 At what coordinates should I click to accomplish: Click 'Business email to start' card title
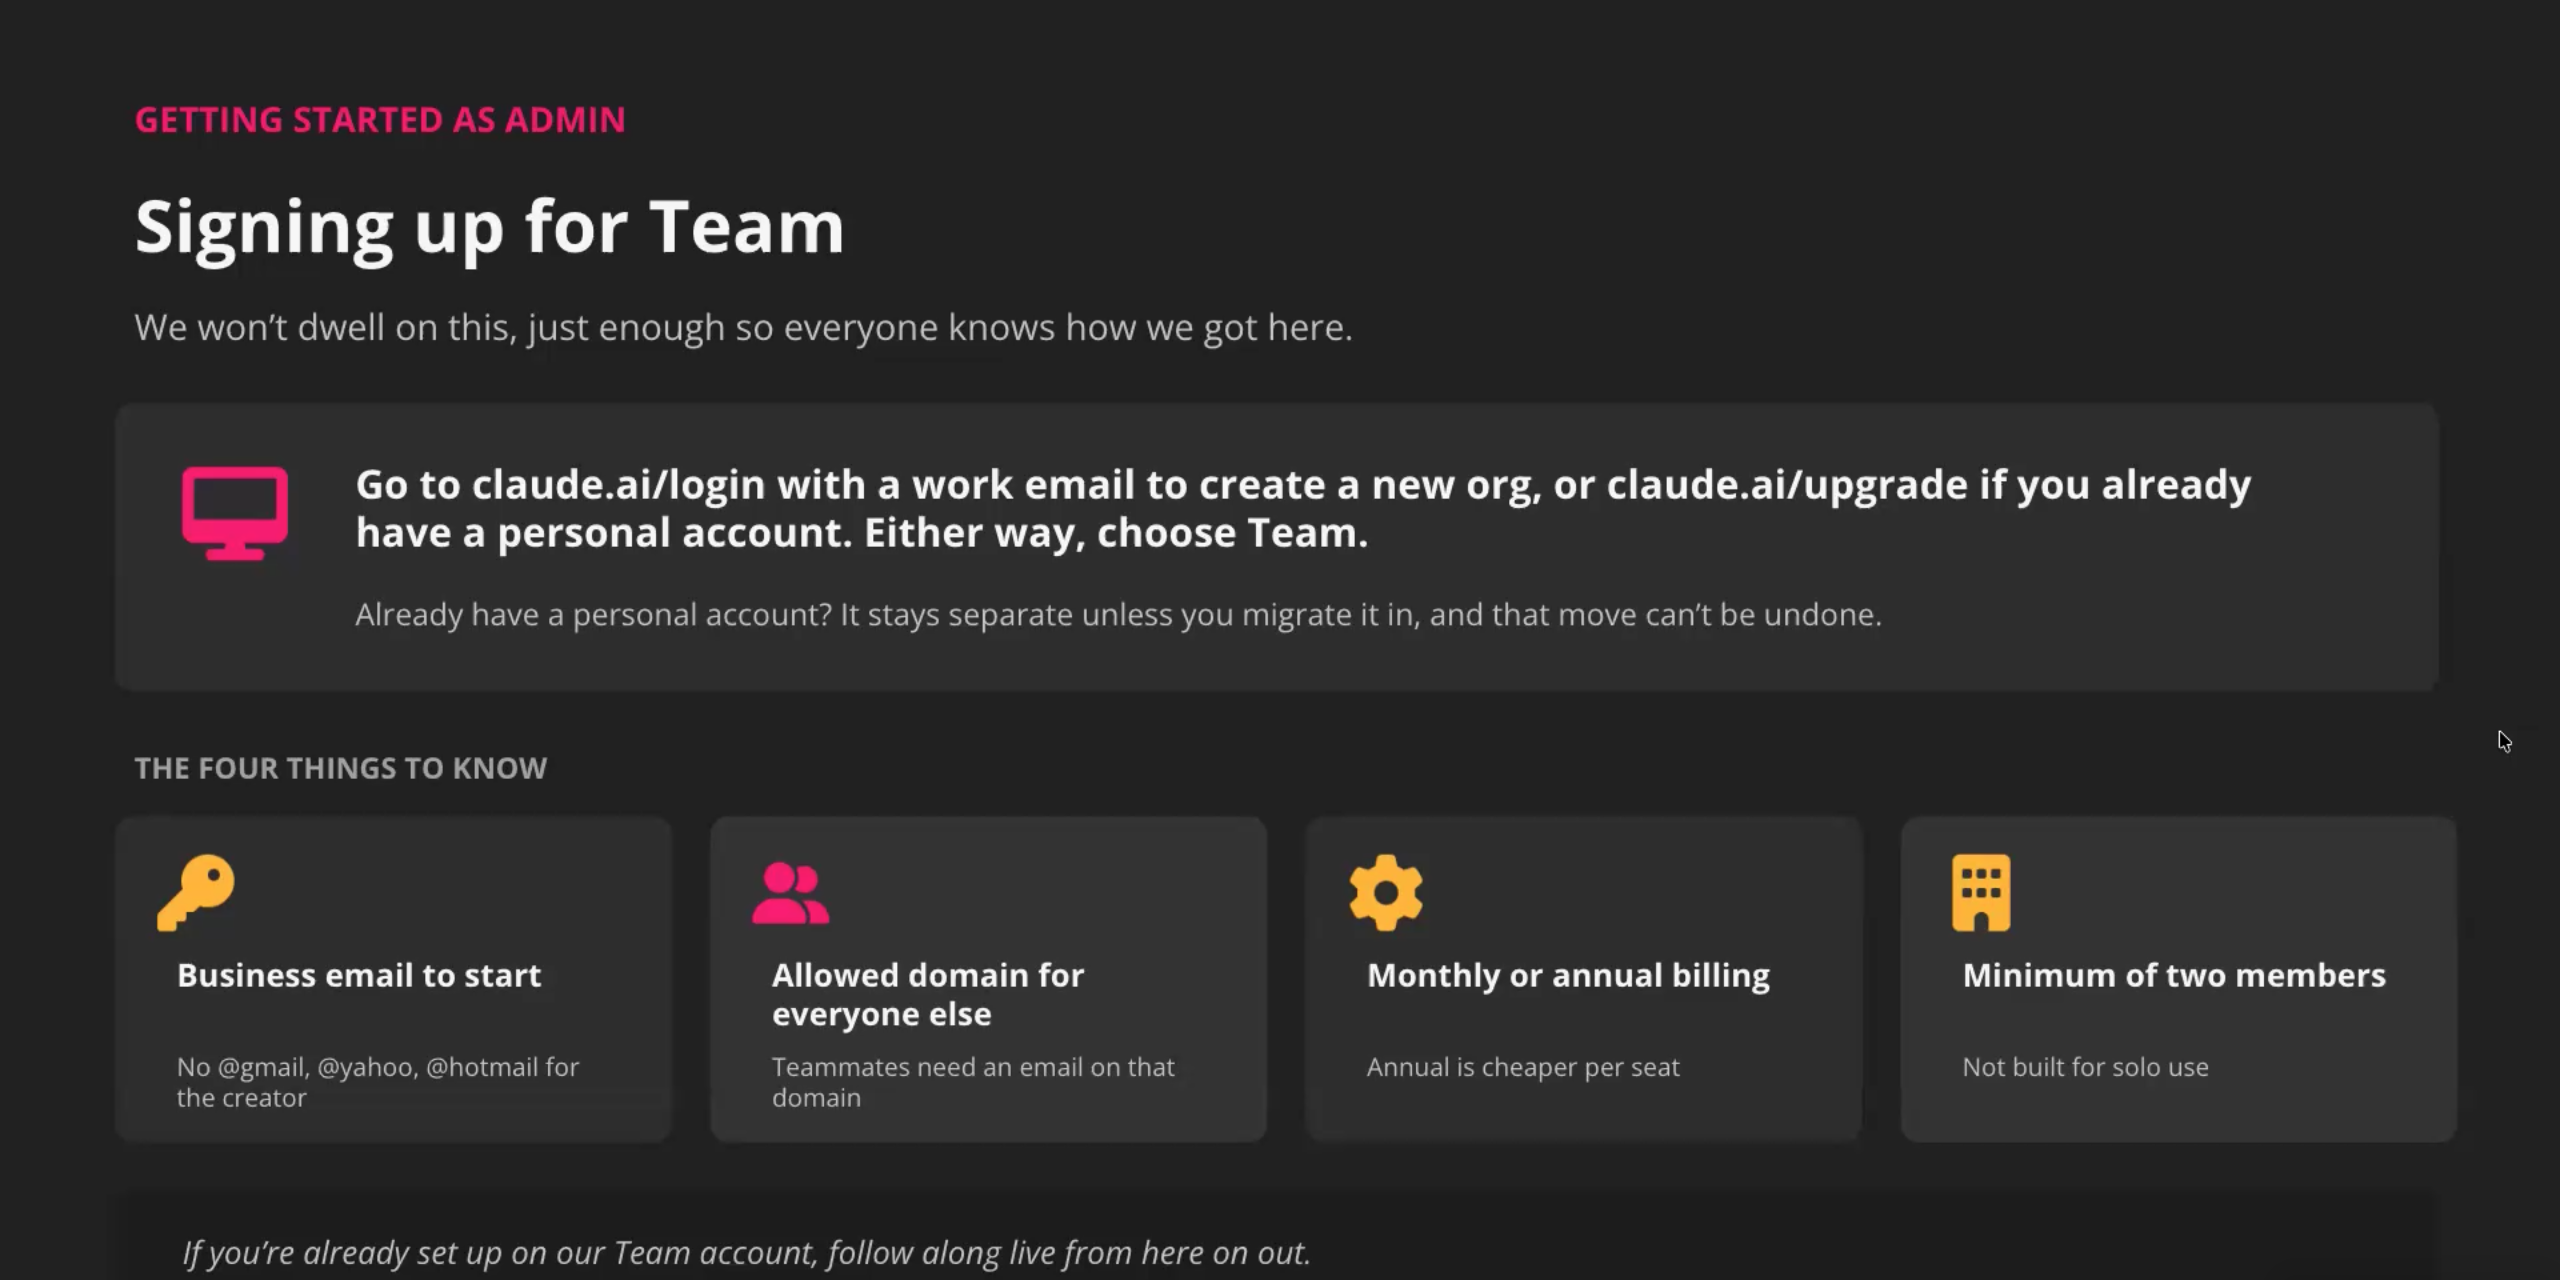[359, 975]
